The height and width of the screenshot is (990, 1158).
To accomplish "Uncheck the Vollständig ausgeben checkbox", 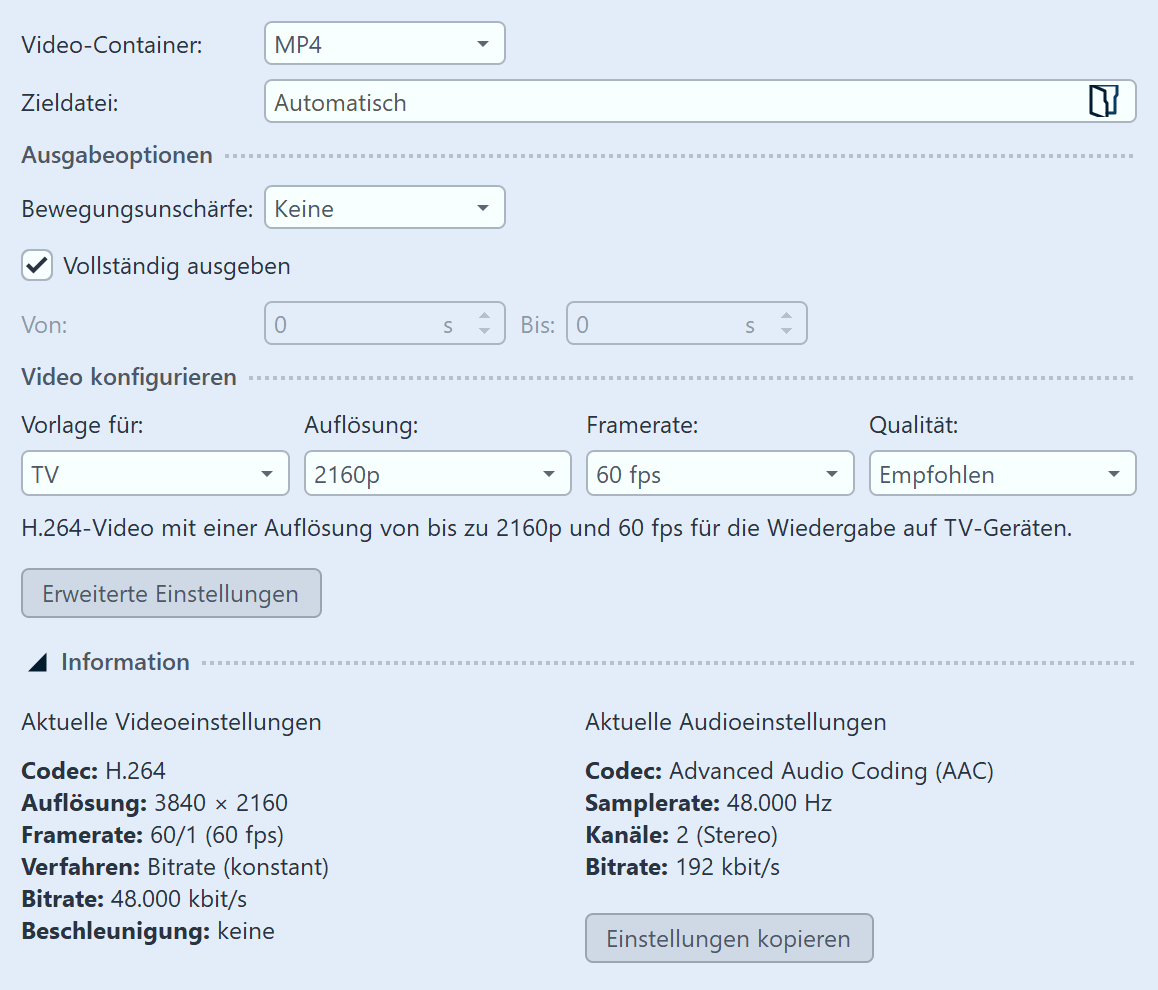I will click(37, 266).
